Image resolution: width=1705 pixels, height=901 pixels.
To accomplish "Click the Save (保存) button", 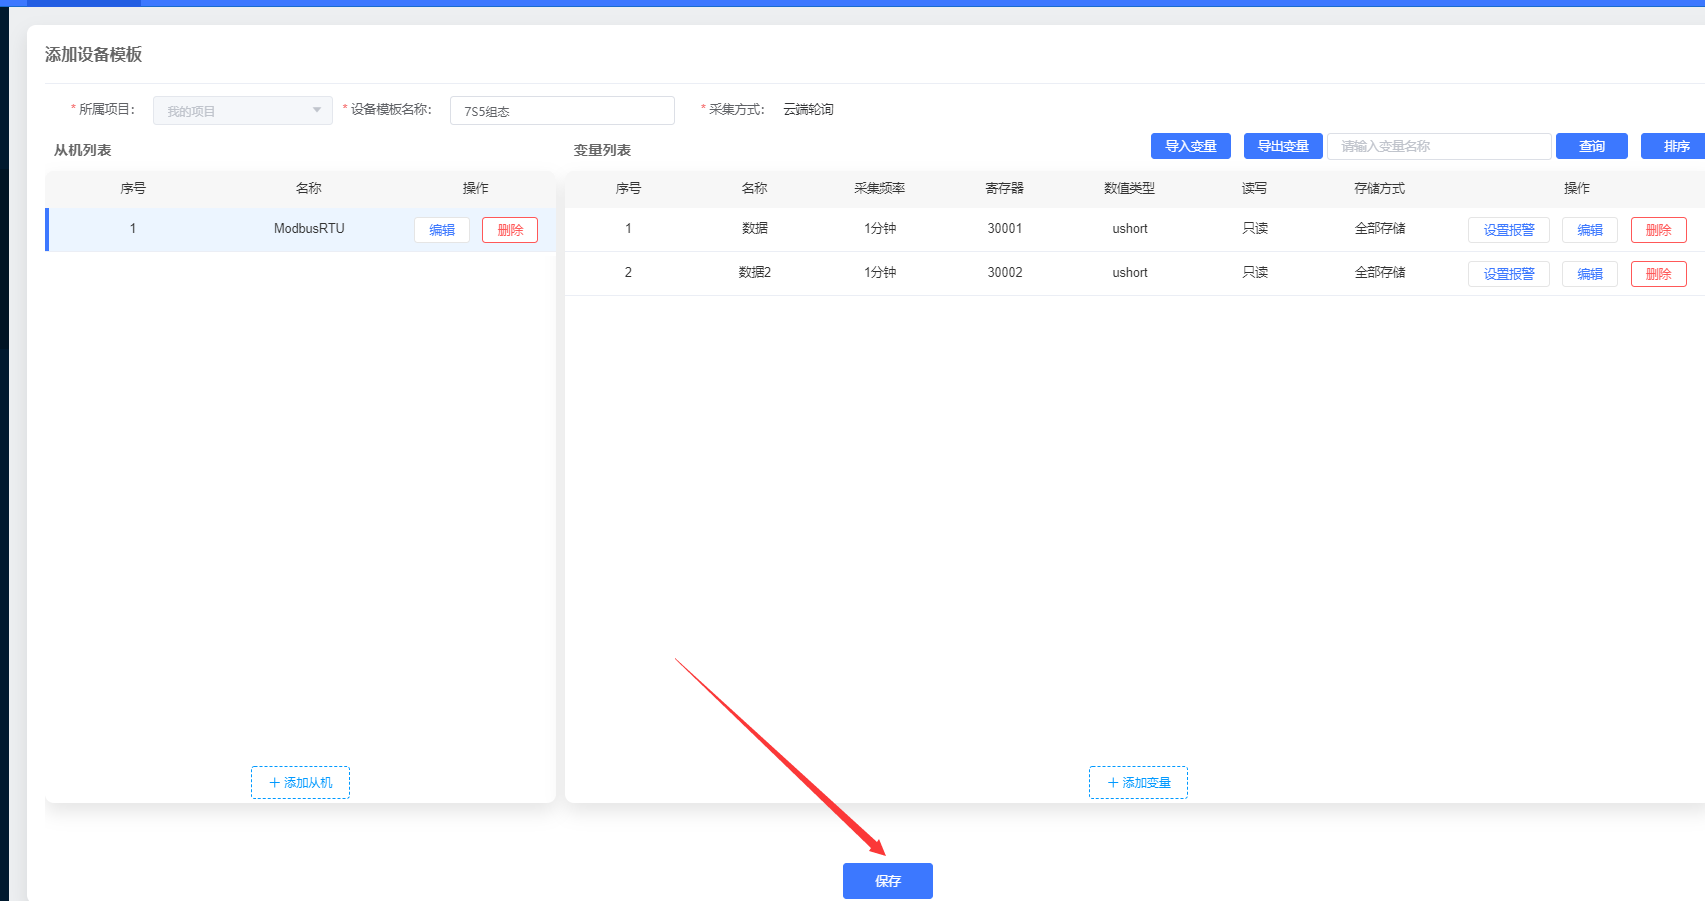I will 887,880.
